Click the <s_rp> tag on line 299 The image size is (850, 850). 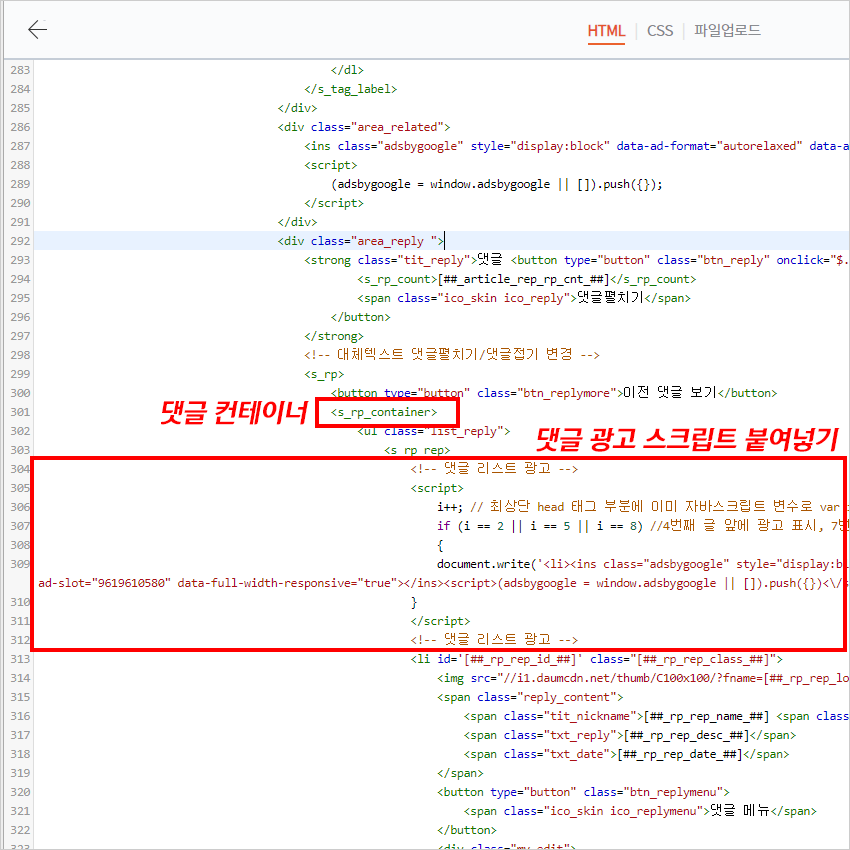point(324,374)
